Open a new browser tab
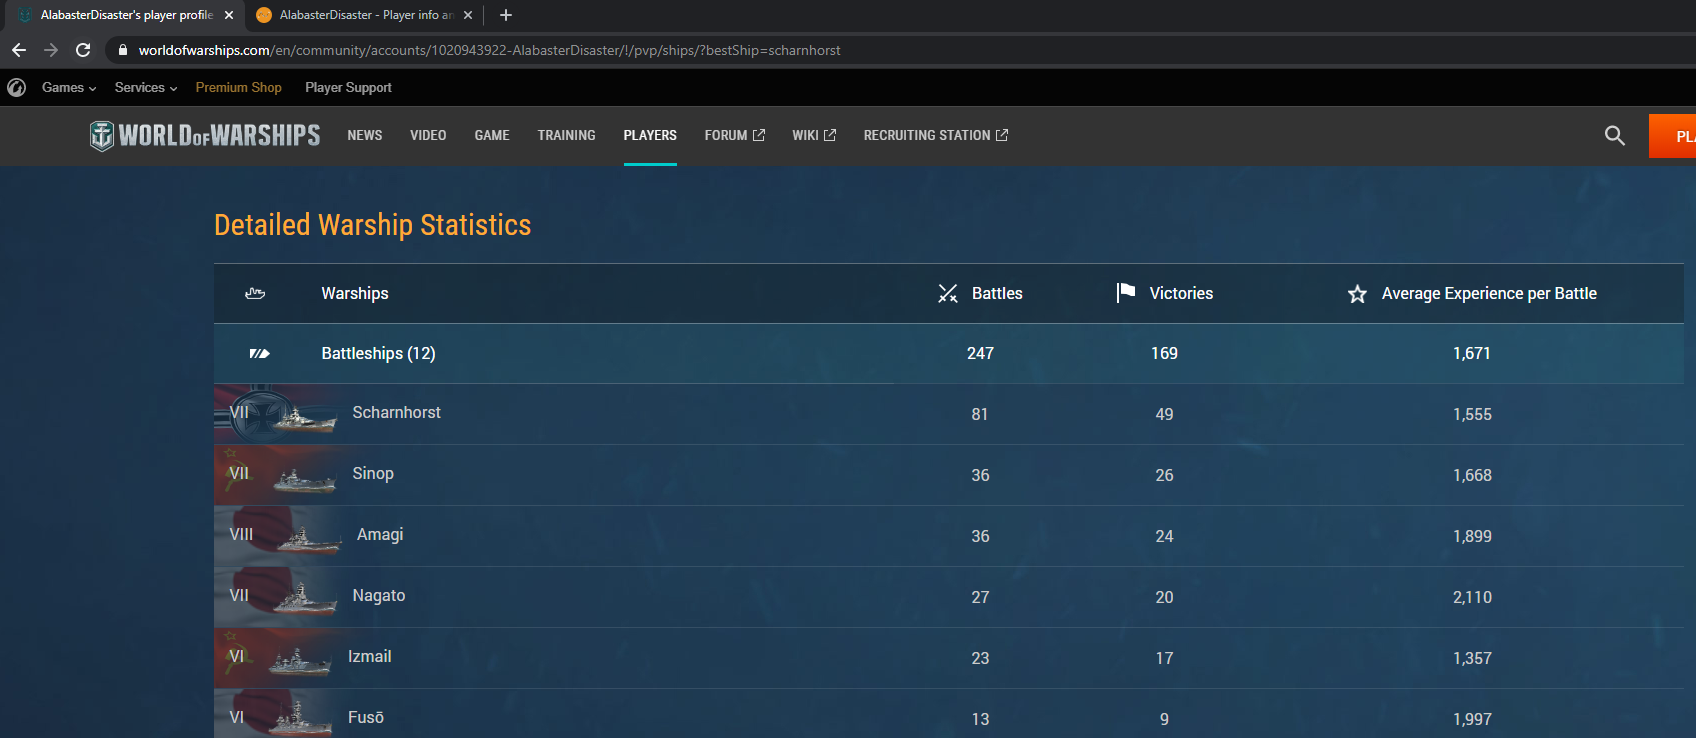 [506, 15]
